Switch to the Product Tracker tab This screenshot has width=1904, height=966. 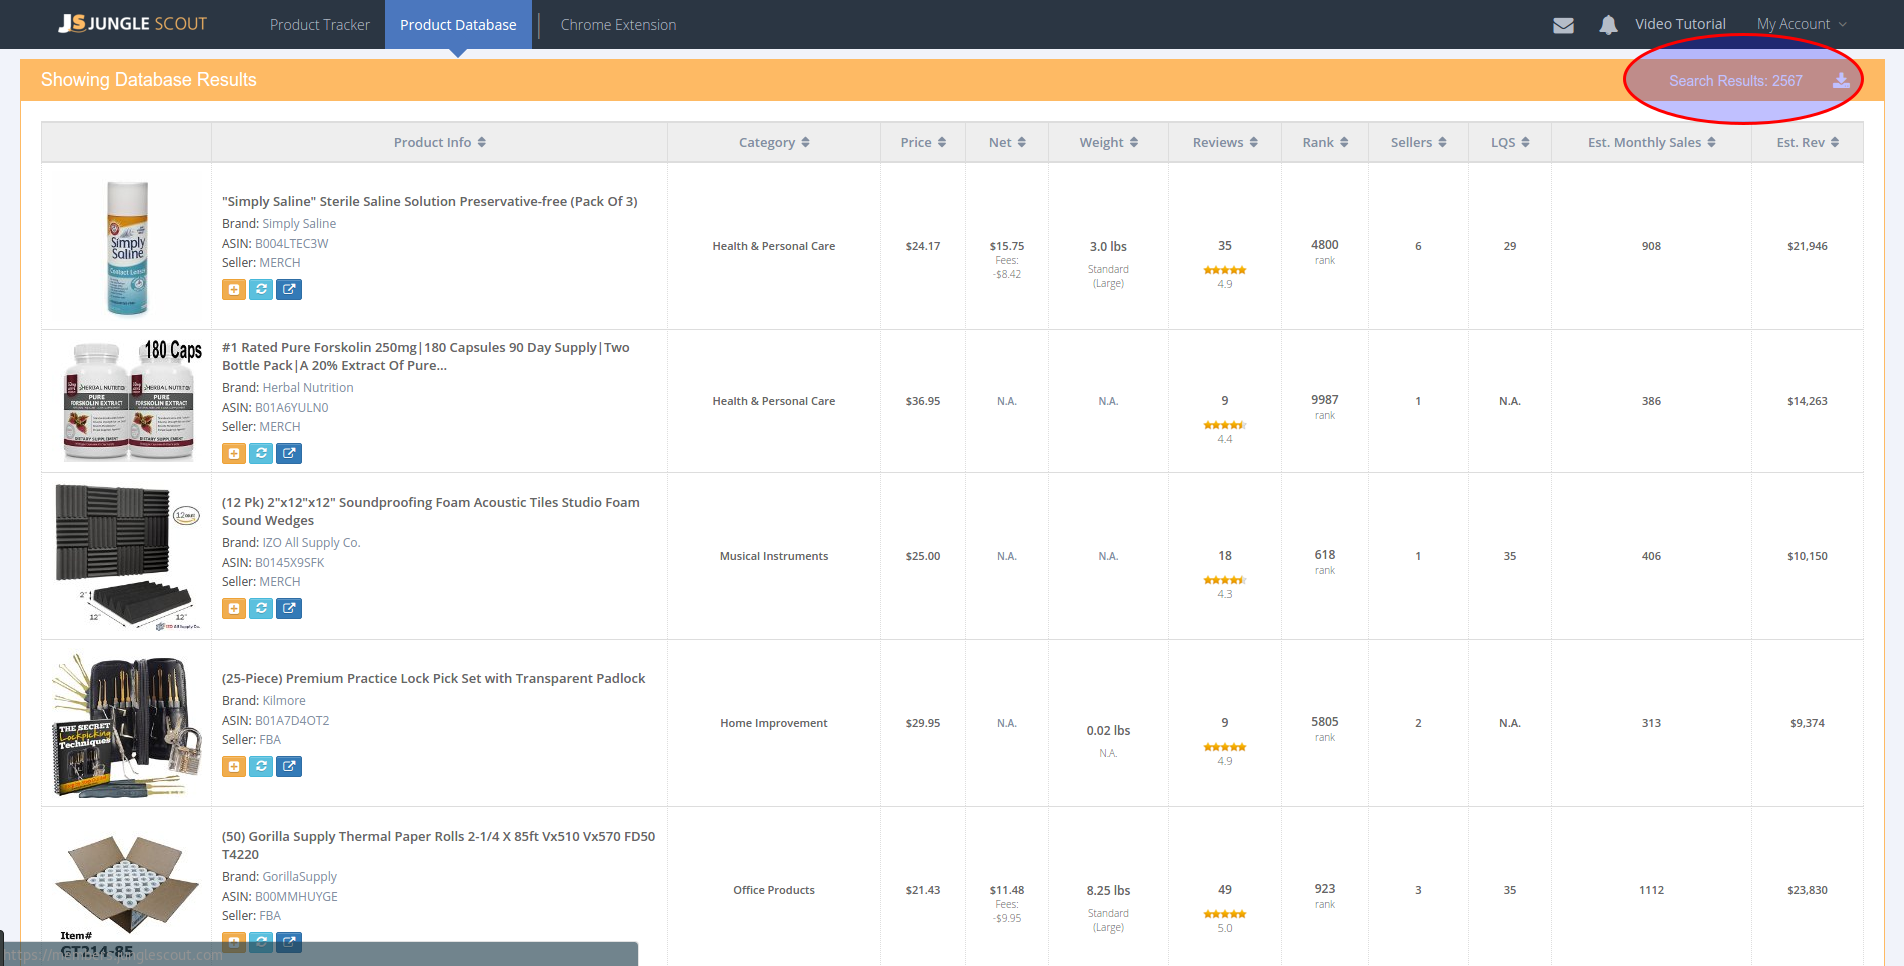319,24
